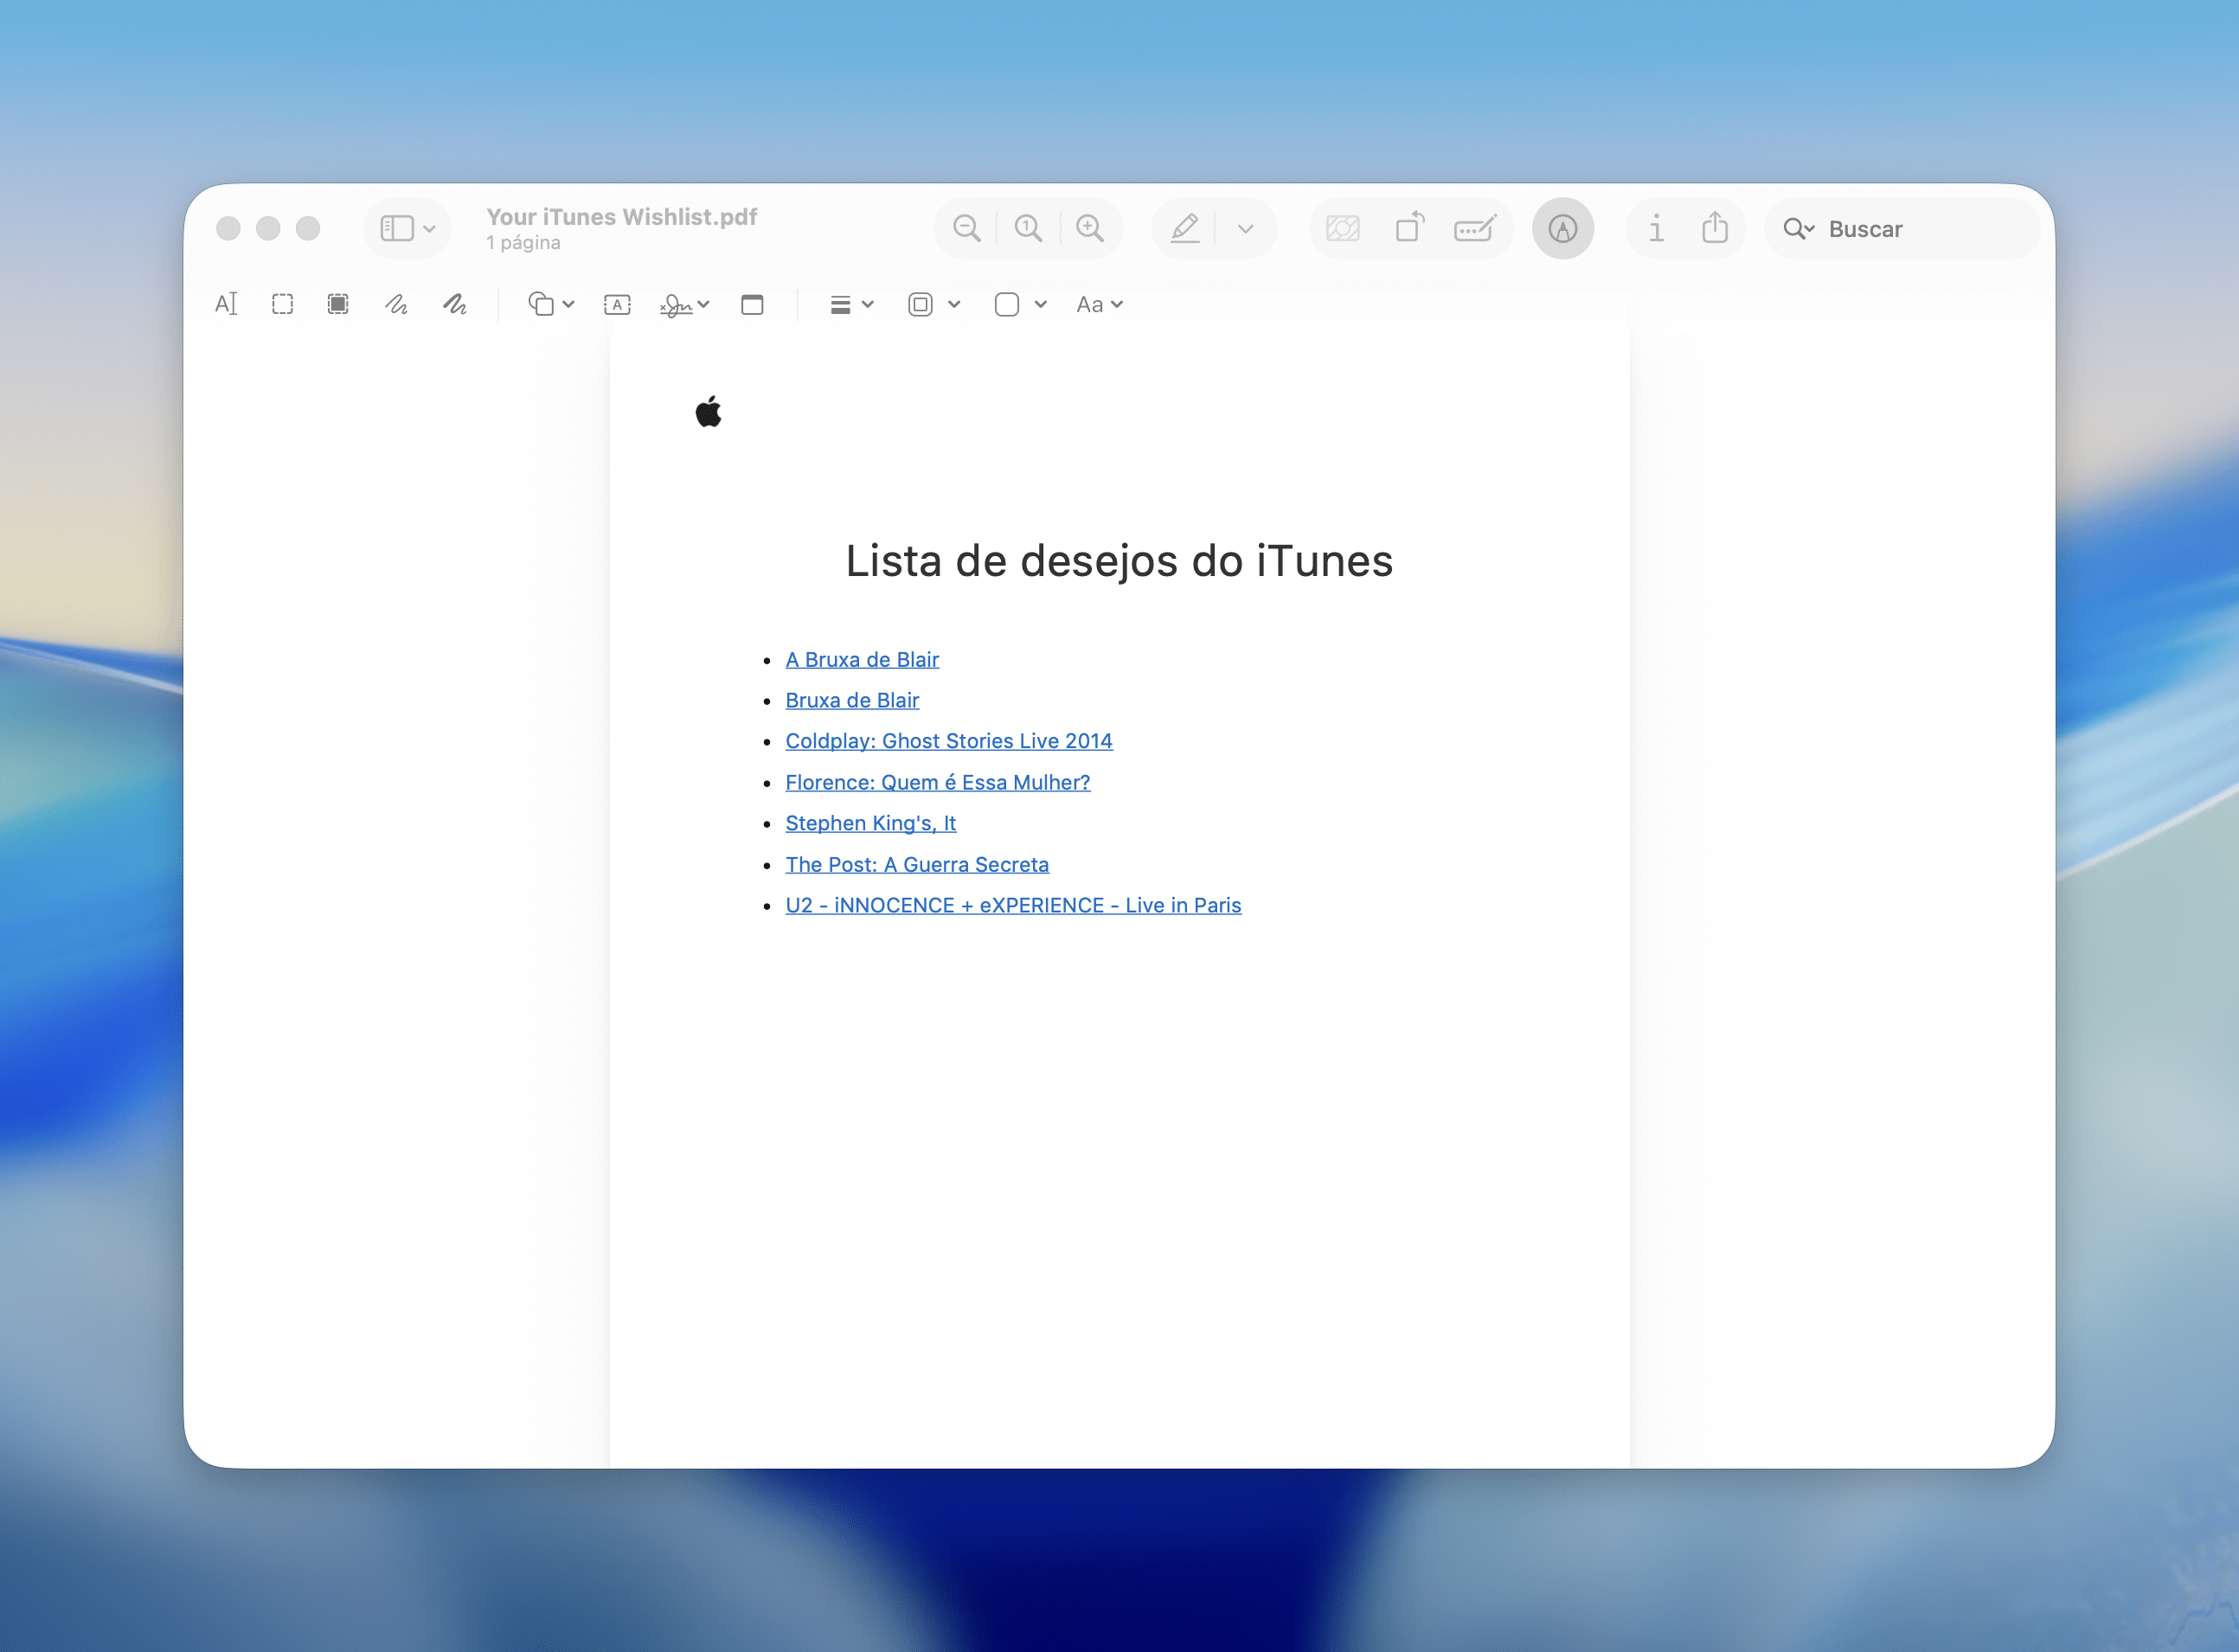Viewport: 2239px width, 1652px height.
Task: Toggle the highlight pen tool
Action: (x=1185, y=229)
